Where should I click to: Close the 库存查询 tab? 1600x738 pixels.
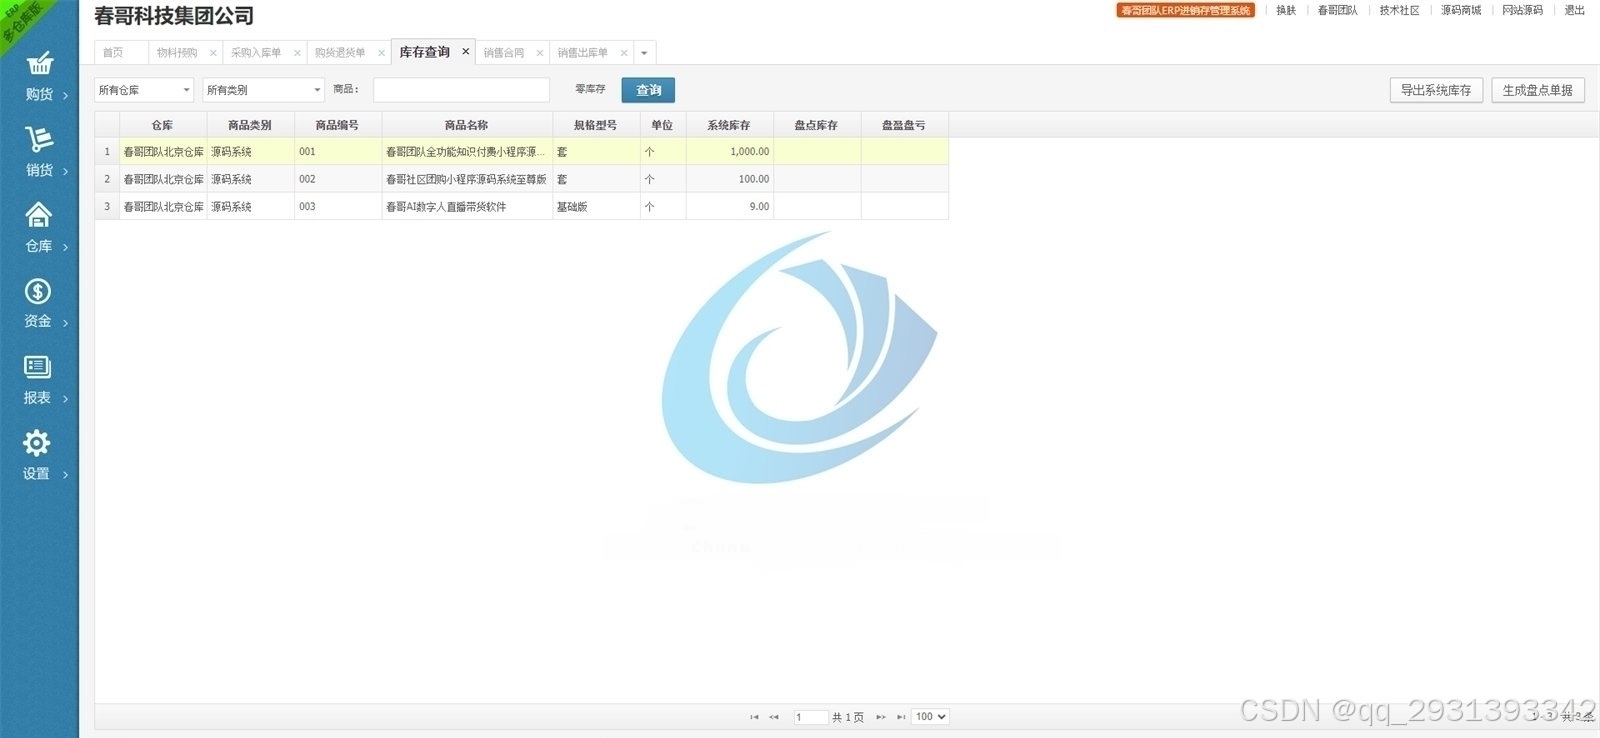(x=465, y=52)
